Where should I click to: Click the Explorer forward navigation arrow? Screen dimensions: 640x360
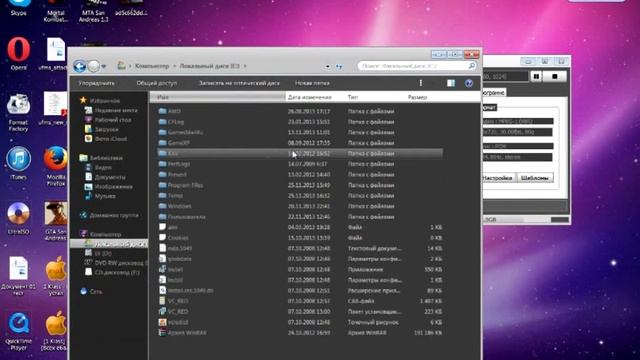pyautogui.click(x=93, y=66)
